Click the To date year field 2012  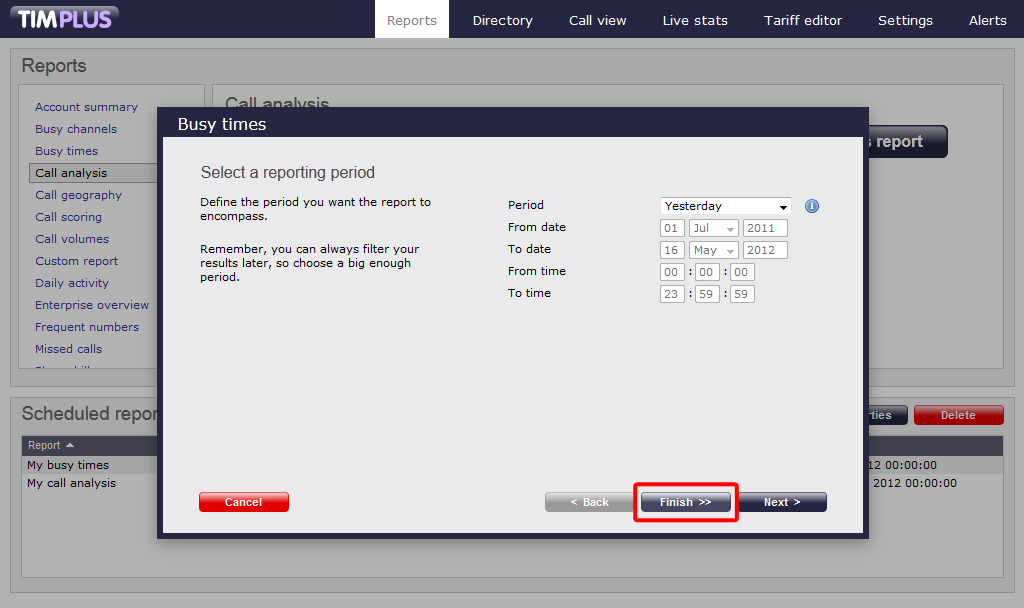[765, 250]
